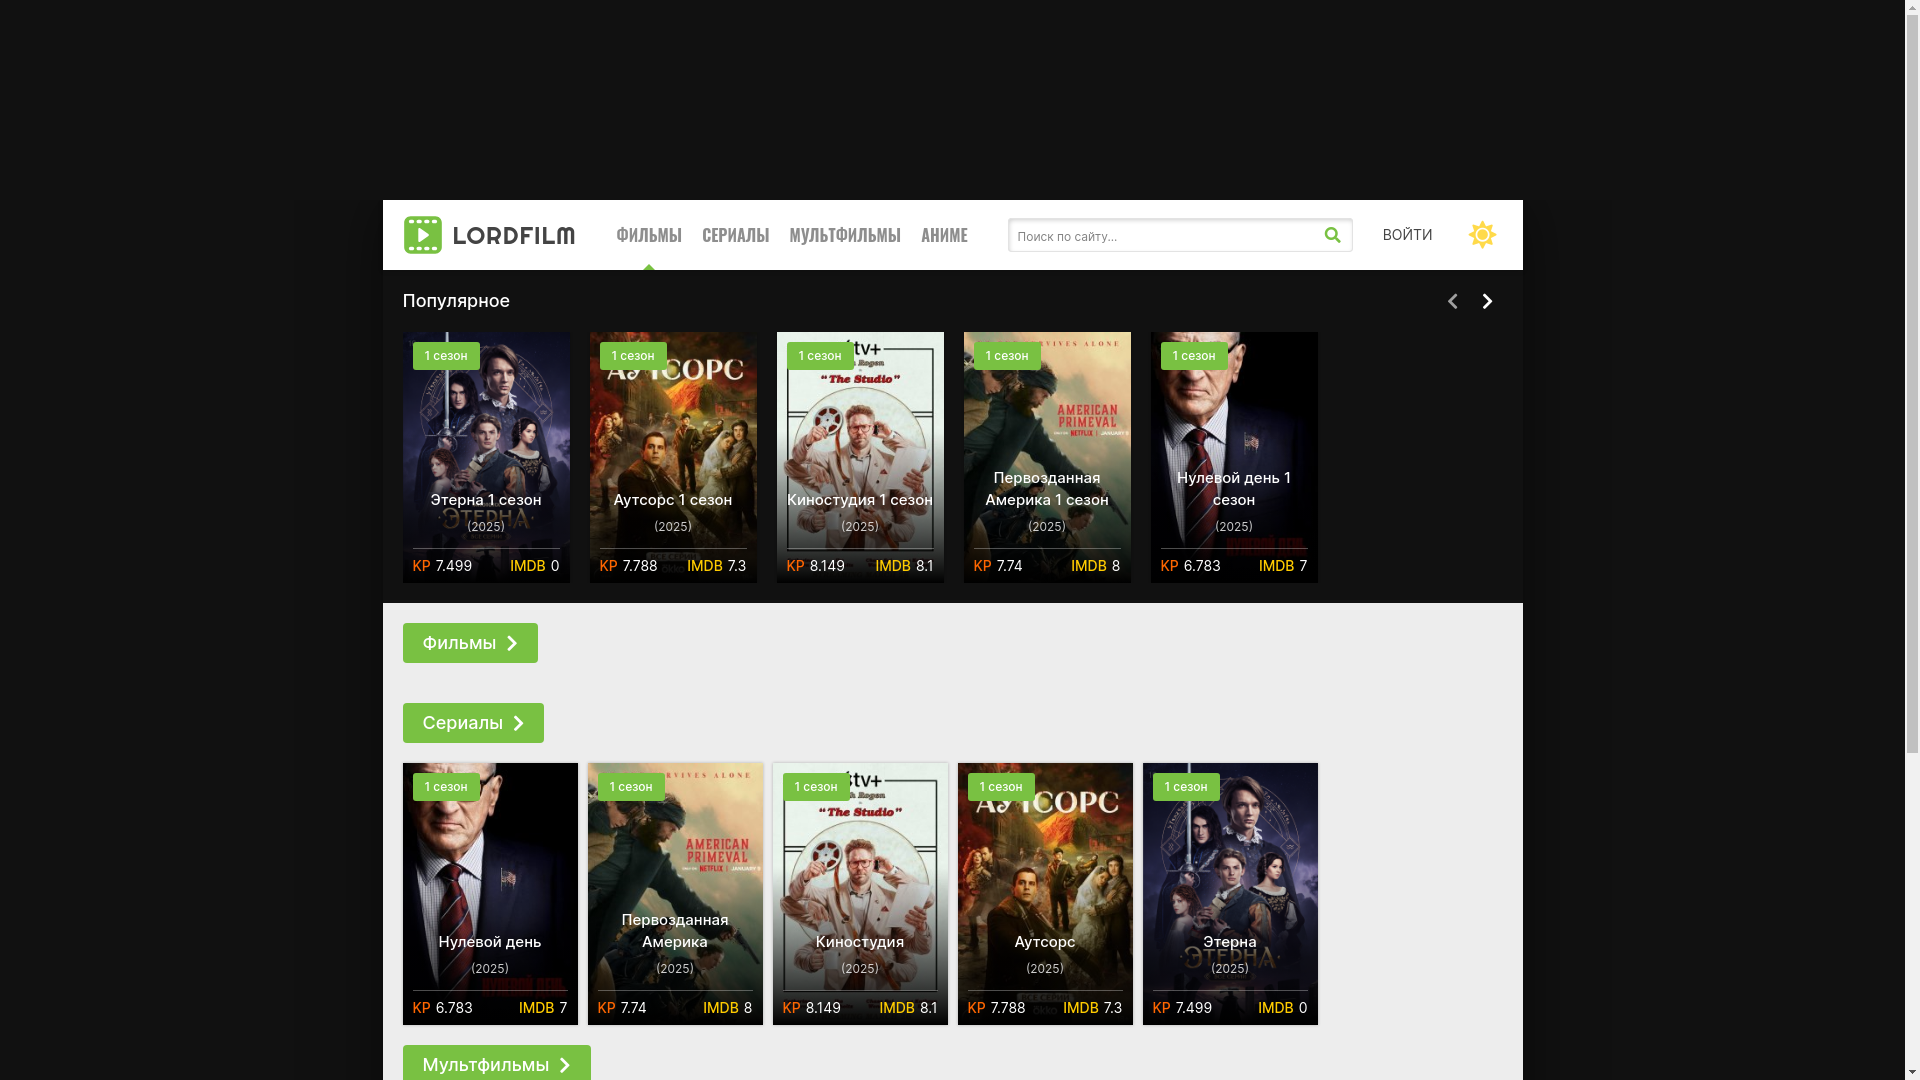Click 1 сезон badge on popular Этерна
The width and height of the screenshot is (1920, 1080).
tap(446, 356)
